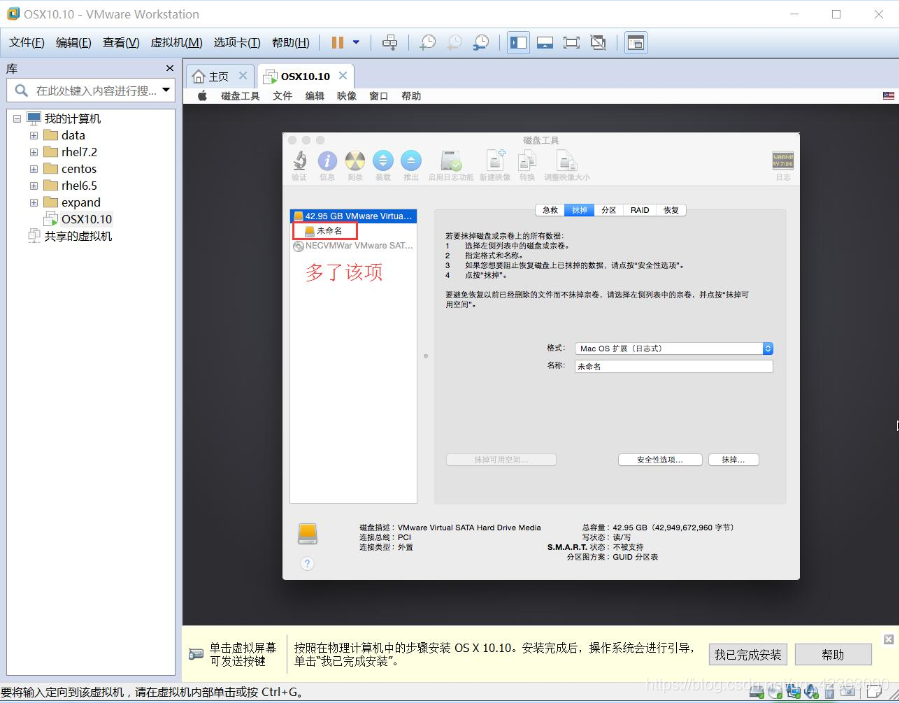
Task: Expand the expand folder node
Action: pyautogui.click(x=34, y=202)
